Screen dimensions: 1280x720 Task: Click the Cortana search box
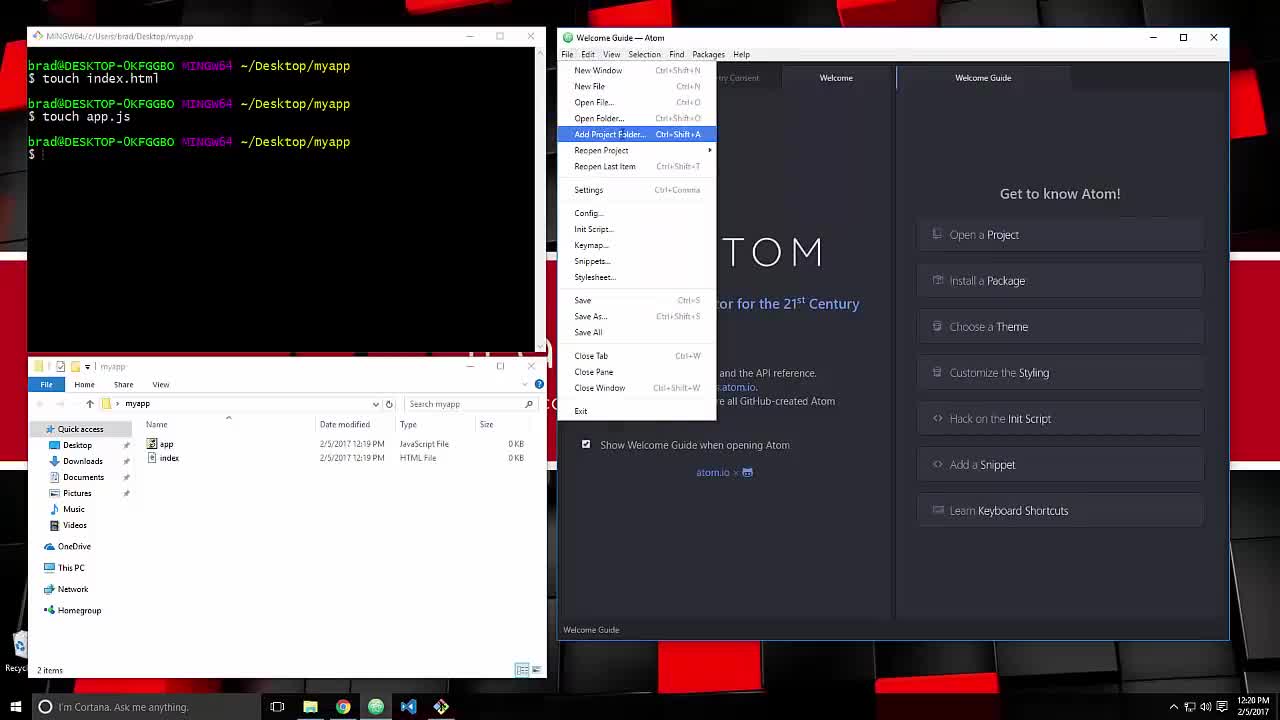point(144,707)
